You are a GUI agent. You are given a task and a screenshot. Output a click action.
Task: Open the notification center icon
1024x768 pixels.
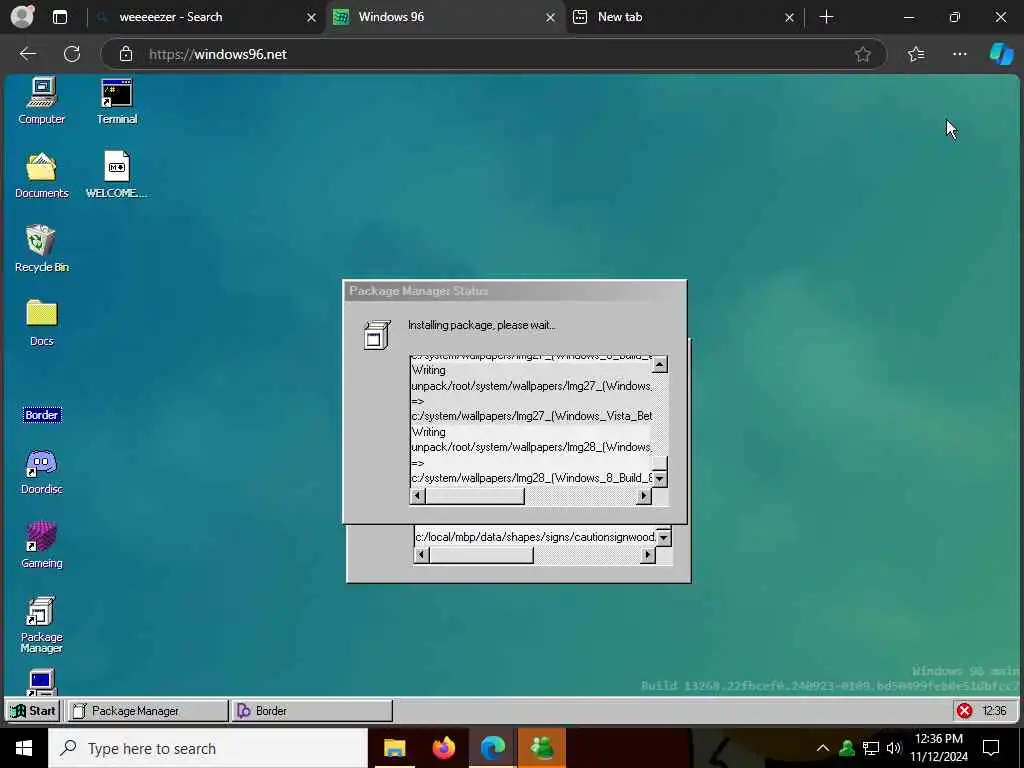coord(991,748)
